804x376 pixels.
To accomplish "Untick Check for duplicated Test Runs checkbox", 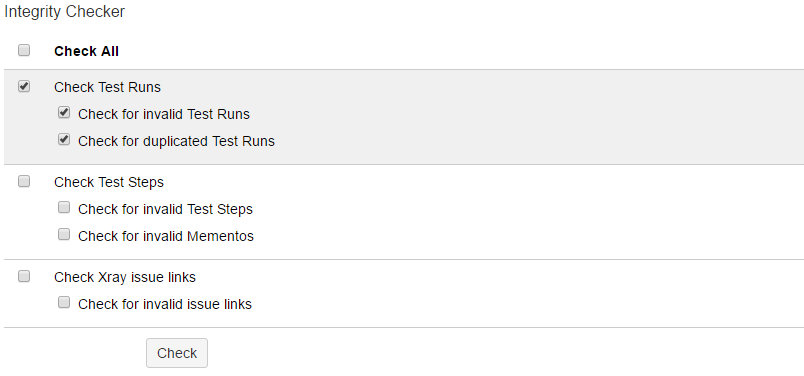I will tap(64, 140).
